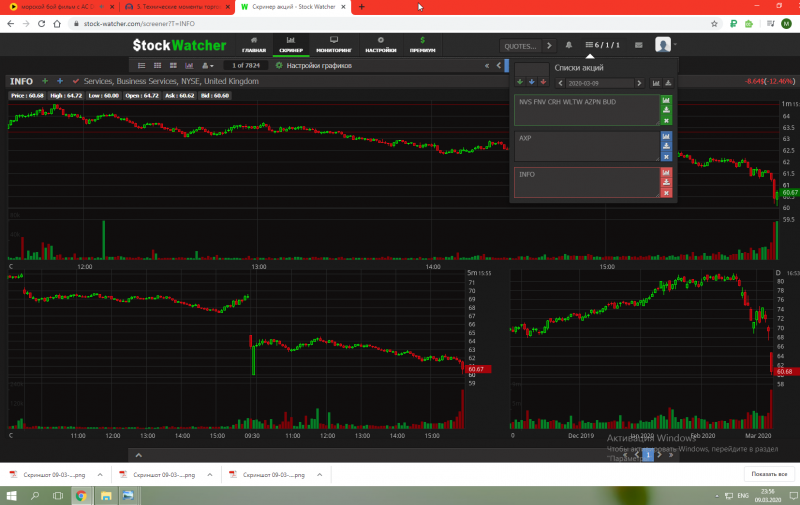Open Windows Start menu
The width and height of the screenshot is (800, 505).
[x=11, y=495]
